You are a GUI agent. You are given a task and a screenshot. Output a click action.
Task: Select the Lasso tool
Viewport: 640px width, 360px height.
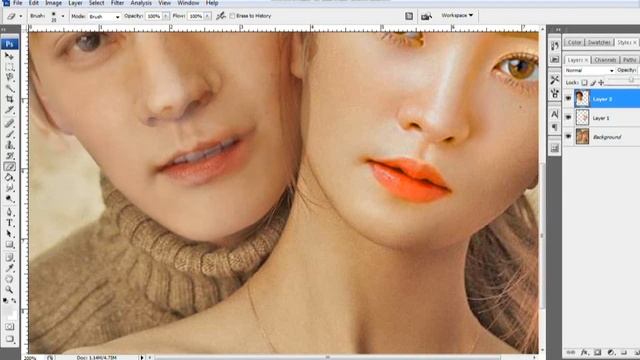[x=9, y=77]
